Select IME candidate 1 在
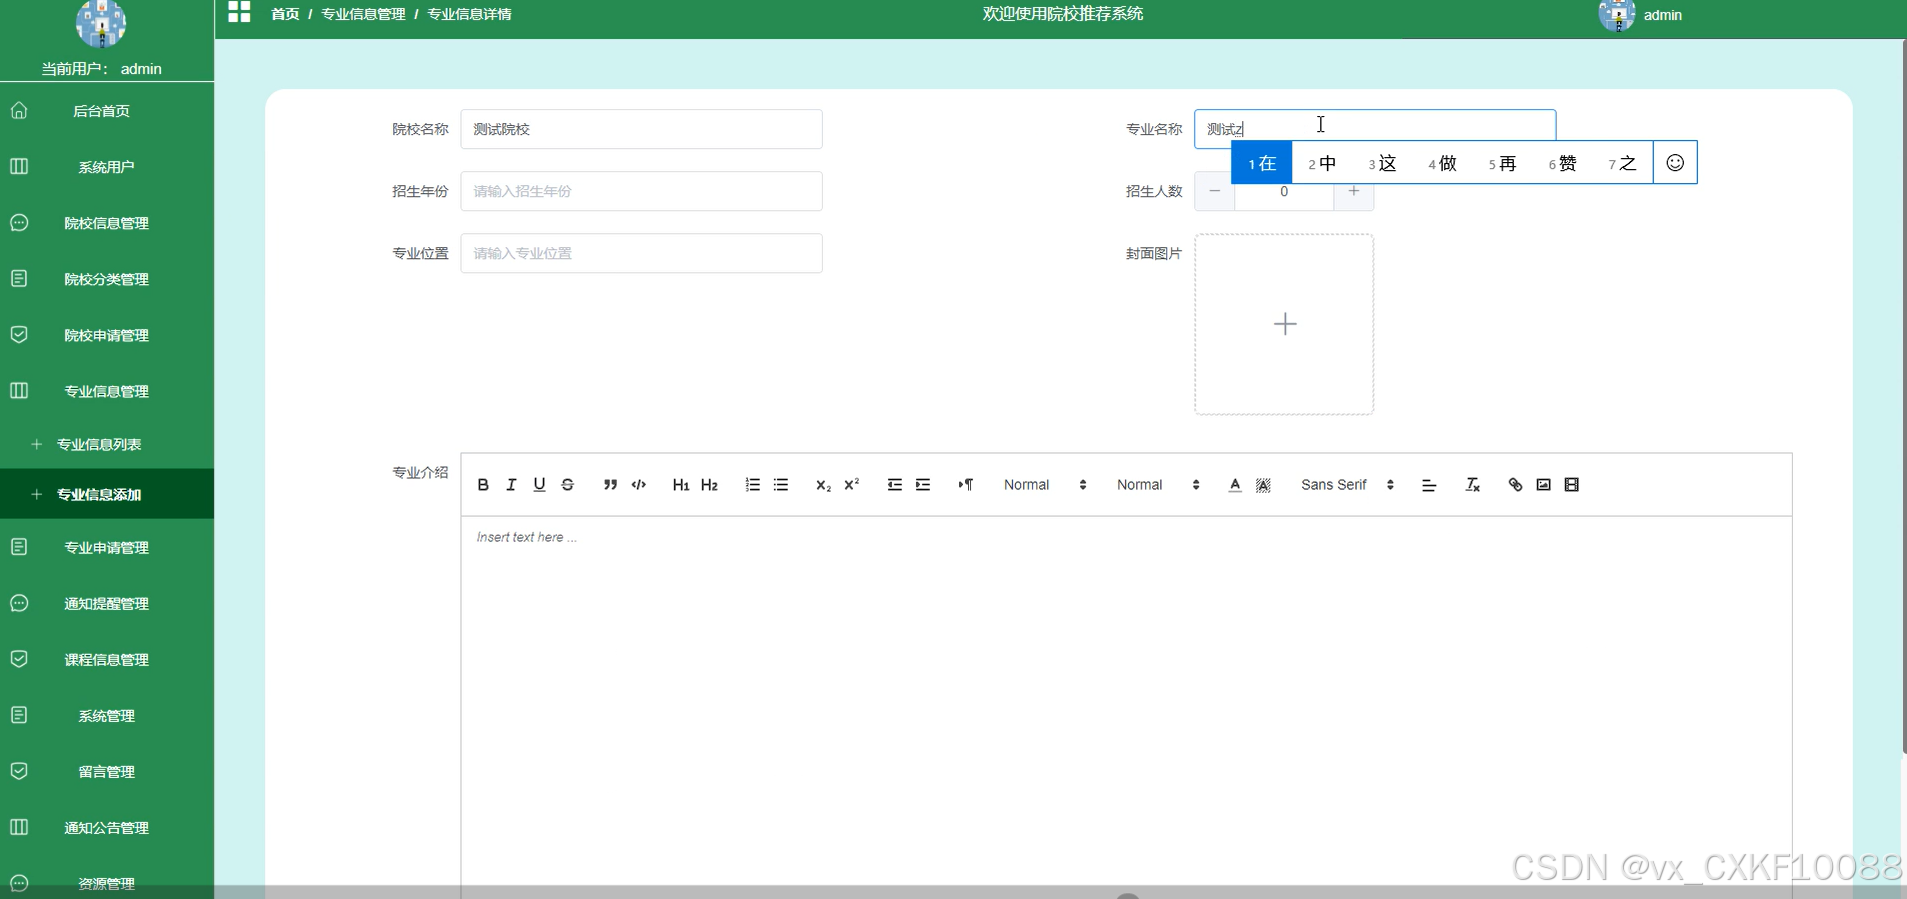Screen dimensions: 1907x899 point(1262,163)
